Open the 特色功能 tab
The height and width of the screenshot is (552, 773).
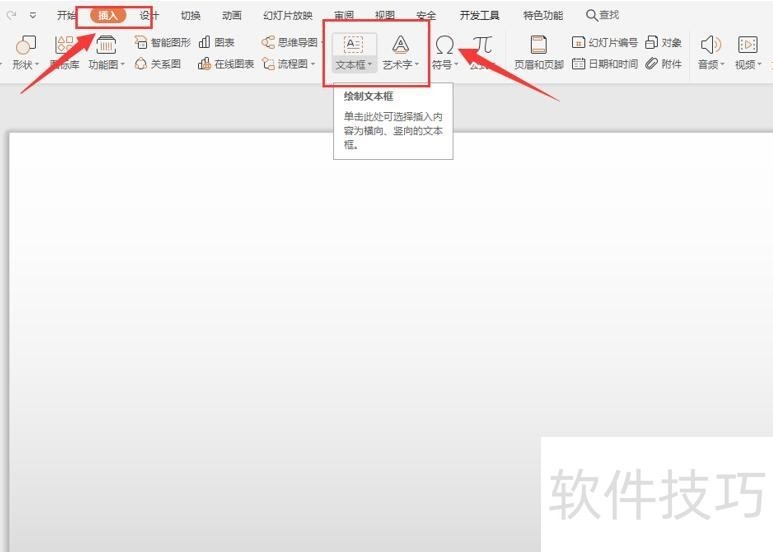(x=543, y=16)
